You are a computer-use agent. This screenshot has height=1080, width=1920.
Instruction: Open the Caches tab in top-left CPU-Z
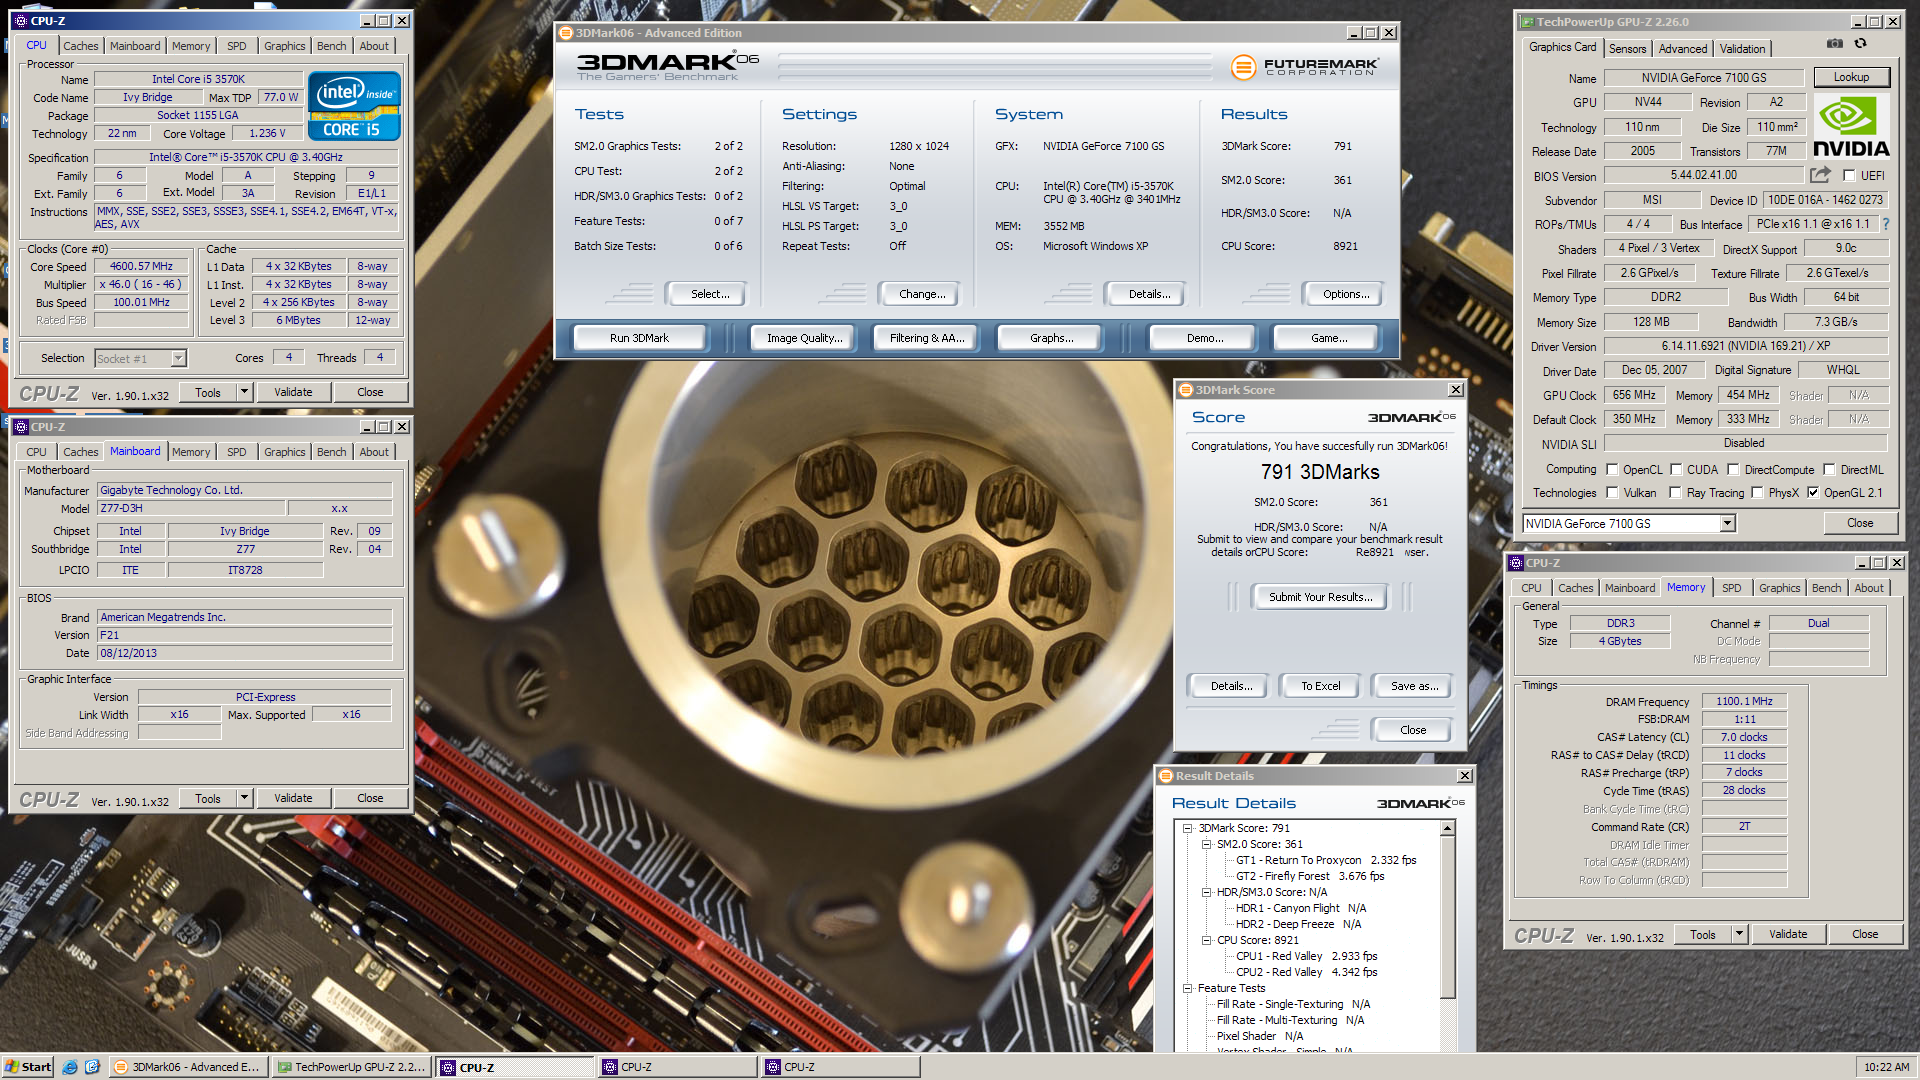pyautogui.click(x=80, y=46)
